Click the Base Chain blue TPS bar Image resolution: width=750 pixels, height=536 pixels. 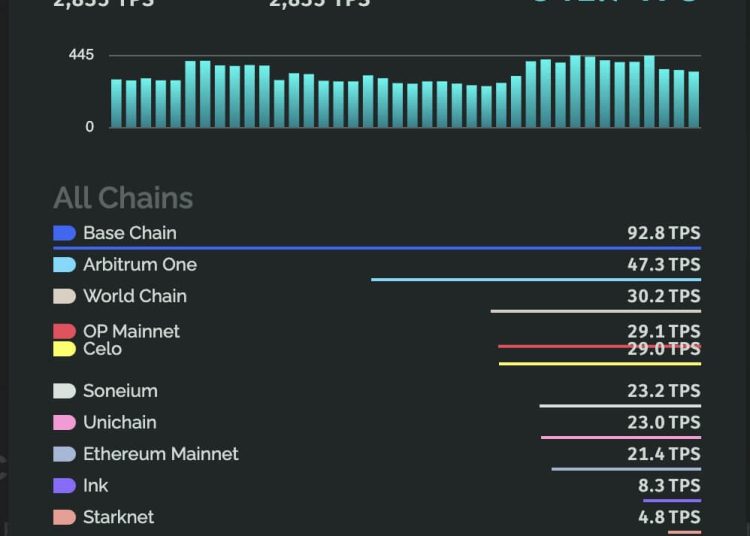coord(377,248)
